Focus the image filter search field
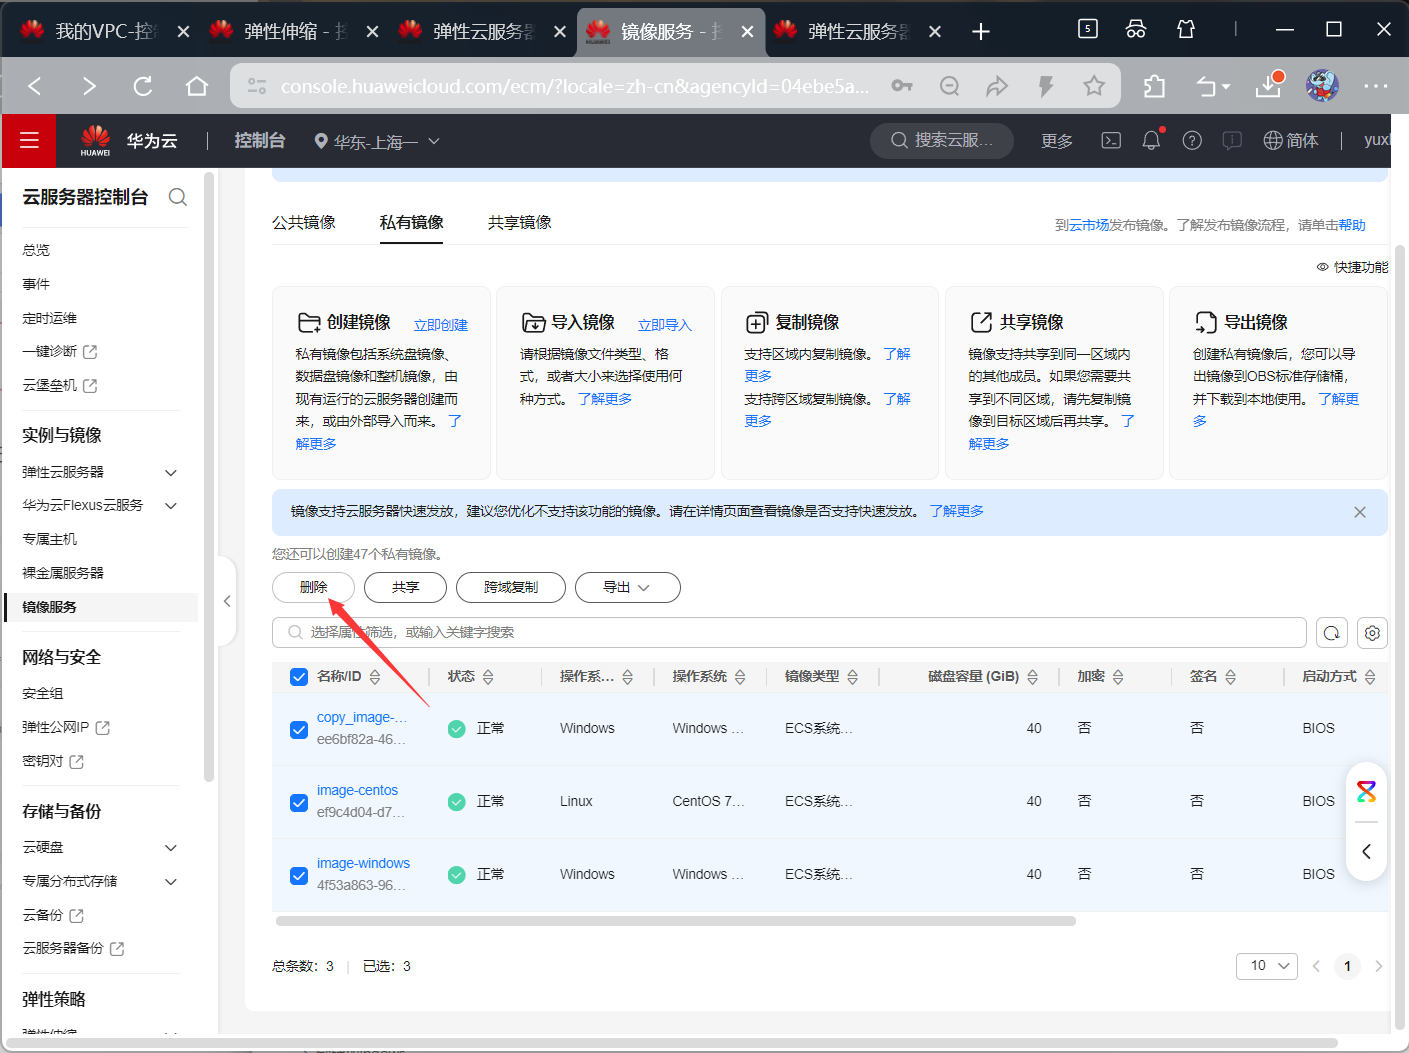The height and width of the screenshot is (1053, 1409). coord(789,633)
